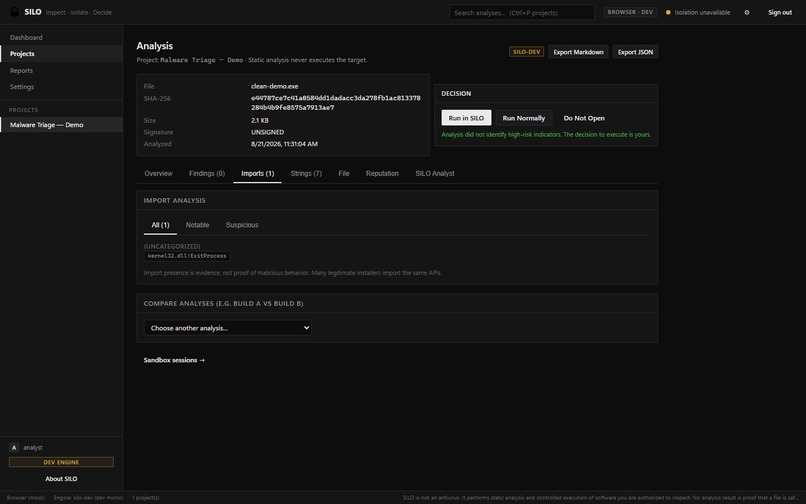Export the analysis as JSON
This screenshot has height=504, width=806.
pyautogui.click(x=635, y=52)
